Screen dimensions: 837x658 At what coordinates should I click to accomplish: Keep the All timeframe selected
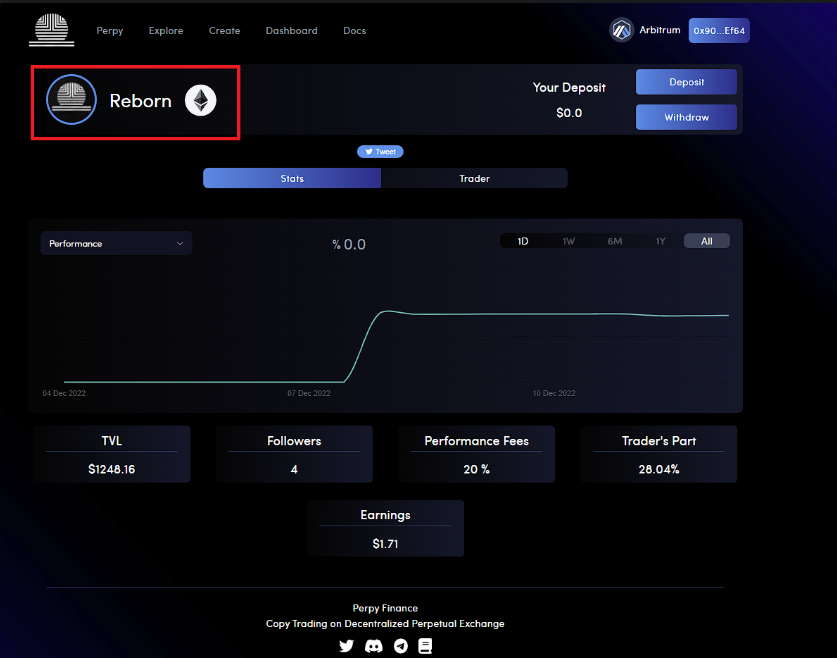click(706, 240)
